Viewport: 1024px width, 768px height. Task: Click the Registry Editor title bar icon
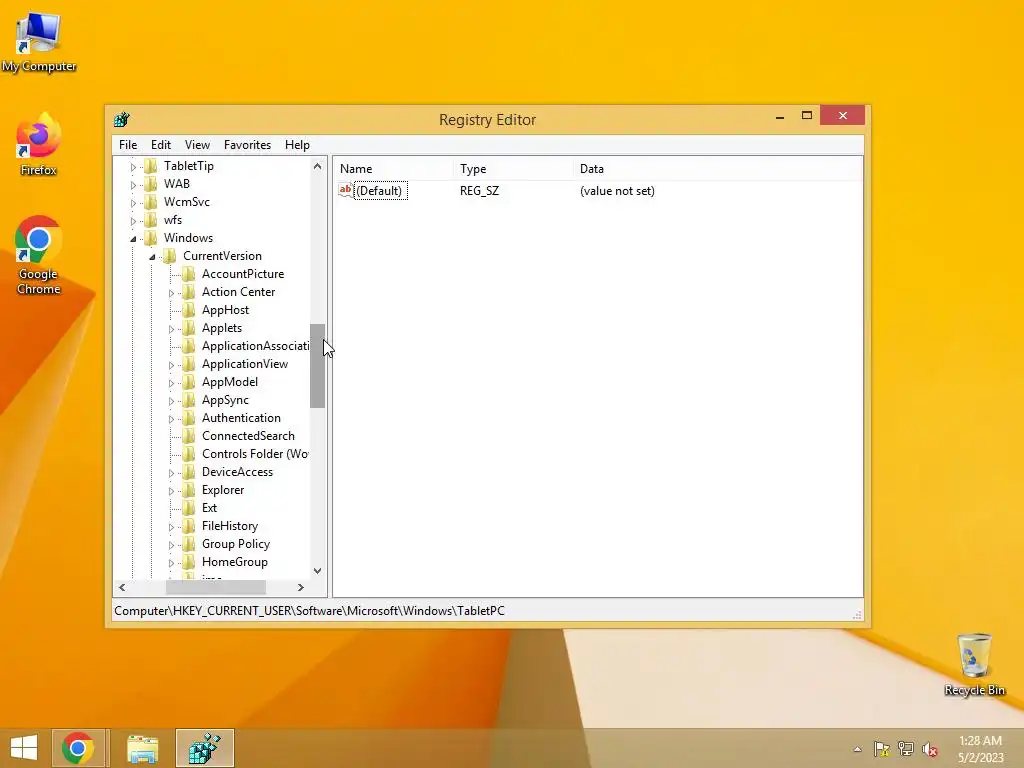121,120
